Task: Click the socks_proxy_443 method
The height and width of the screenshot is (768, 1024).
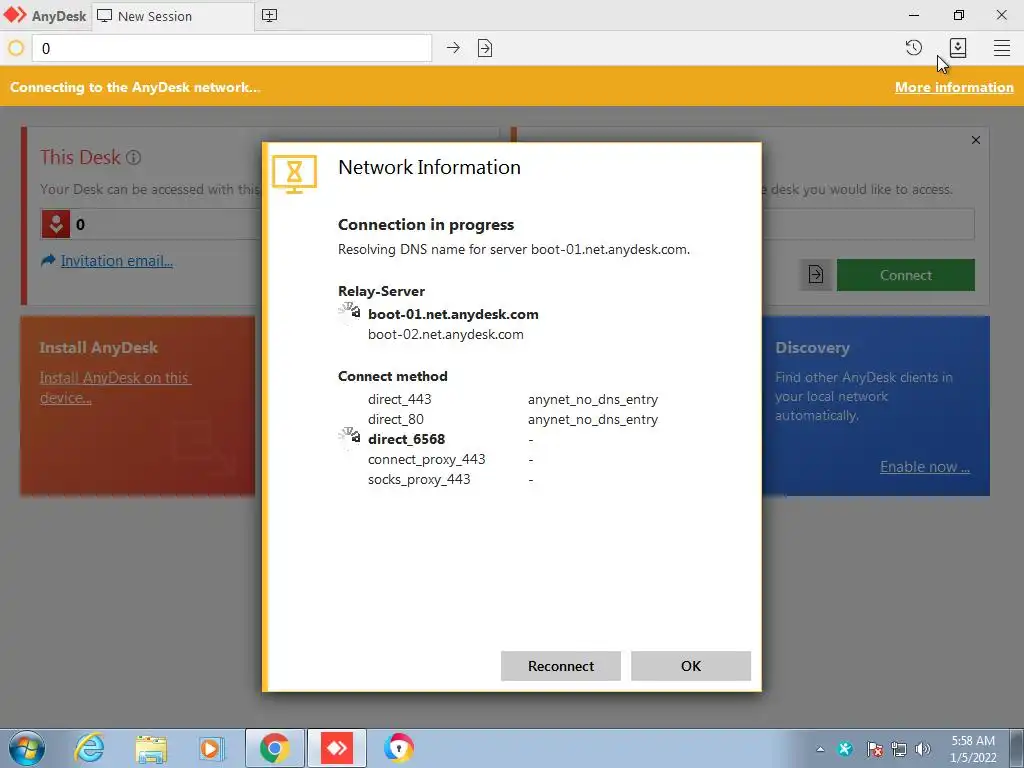Action: click(419, 479)
